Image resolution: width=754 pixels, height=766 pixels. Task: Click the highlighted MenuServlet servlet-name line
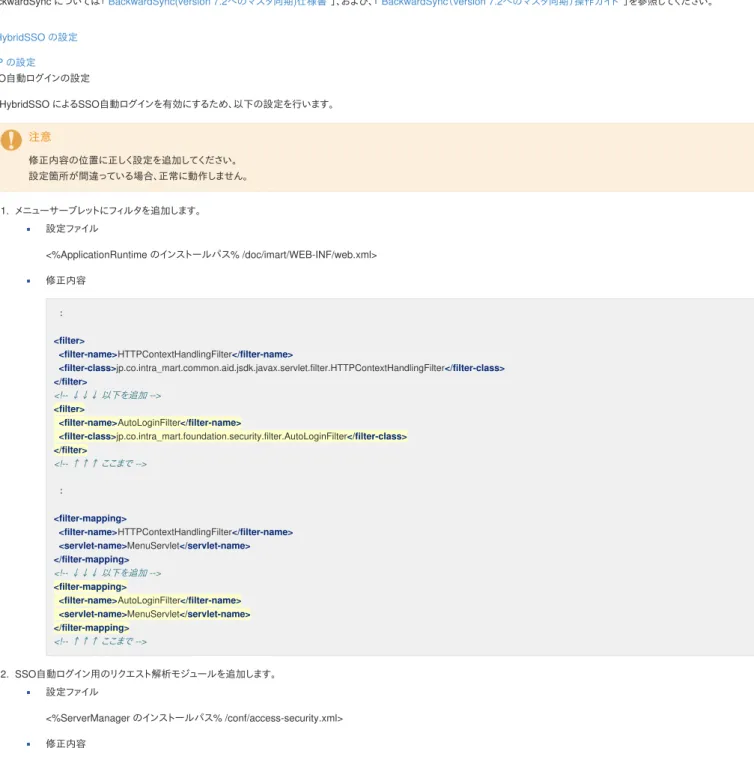pos(154,614)
